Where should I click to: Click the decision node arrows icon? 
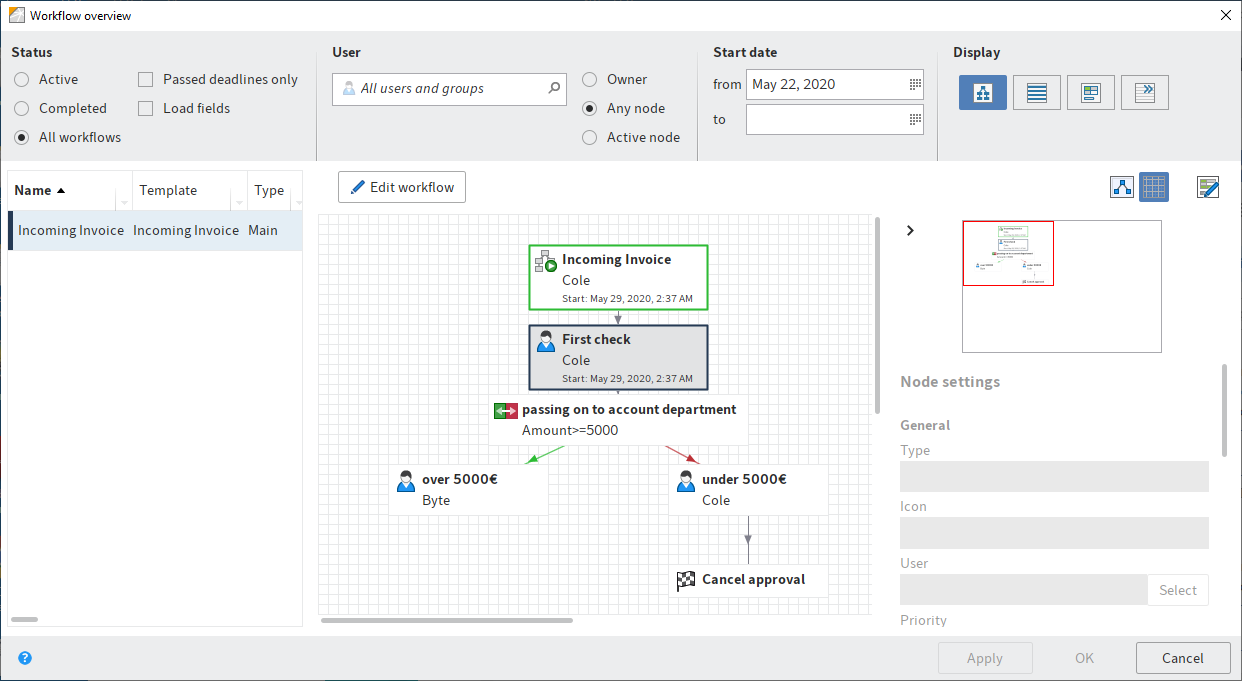pyautogui.click(x=505, y=411)
